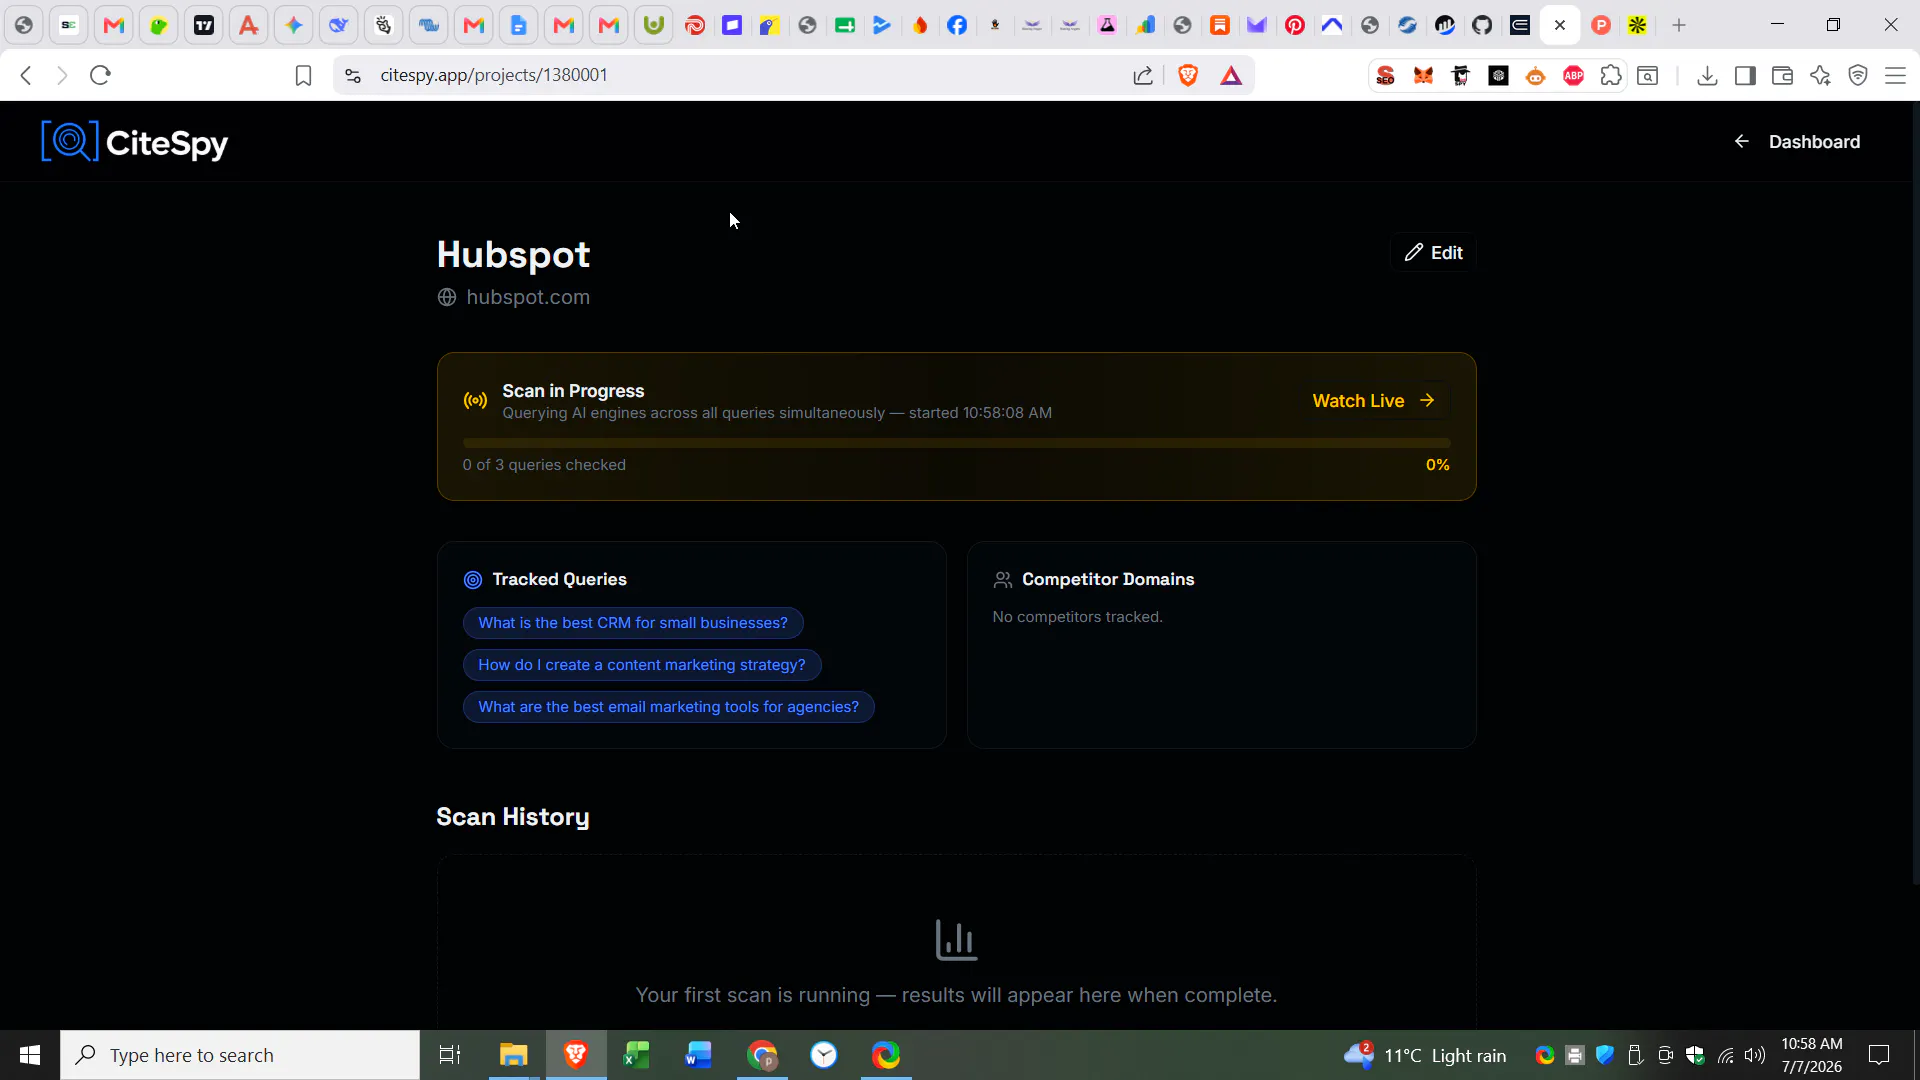Open the Windows Start menu
This screenshot has width=1920, height=1080.
(30, 1055)
